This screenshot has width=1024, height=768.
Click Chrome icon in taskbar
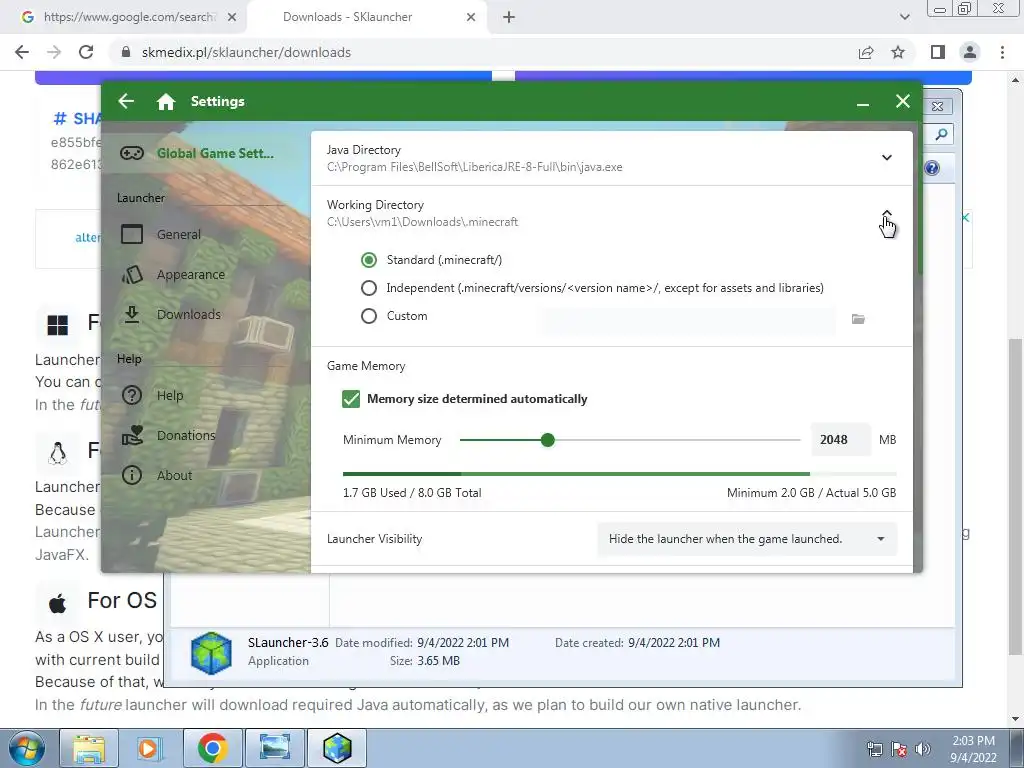tap(212, 748)
